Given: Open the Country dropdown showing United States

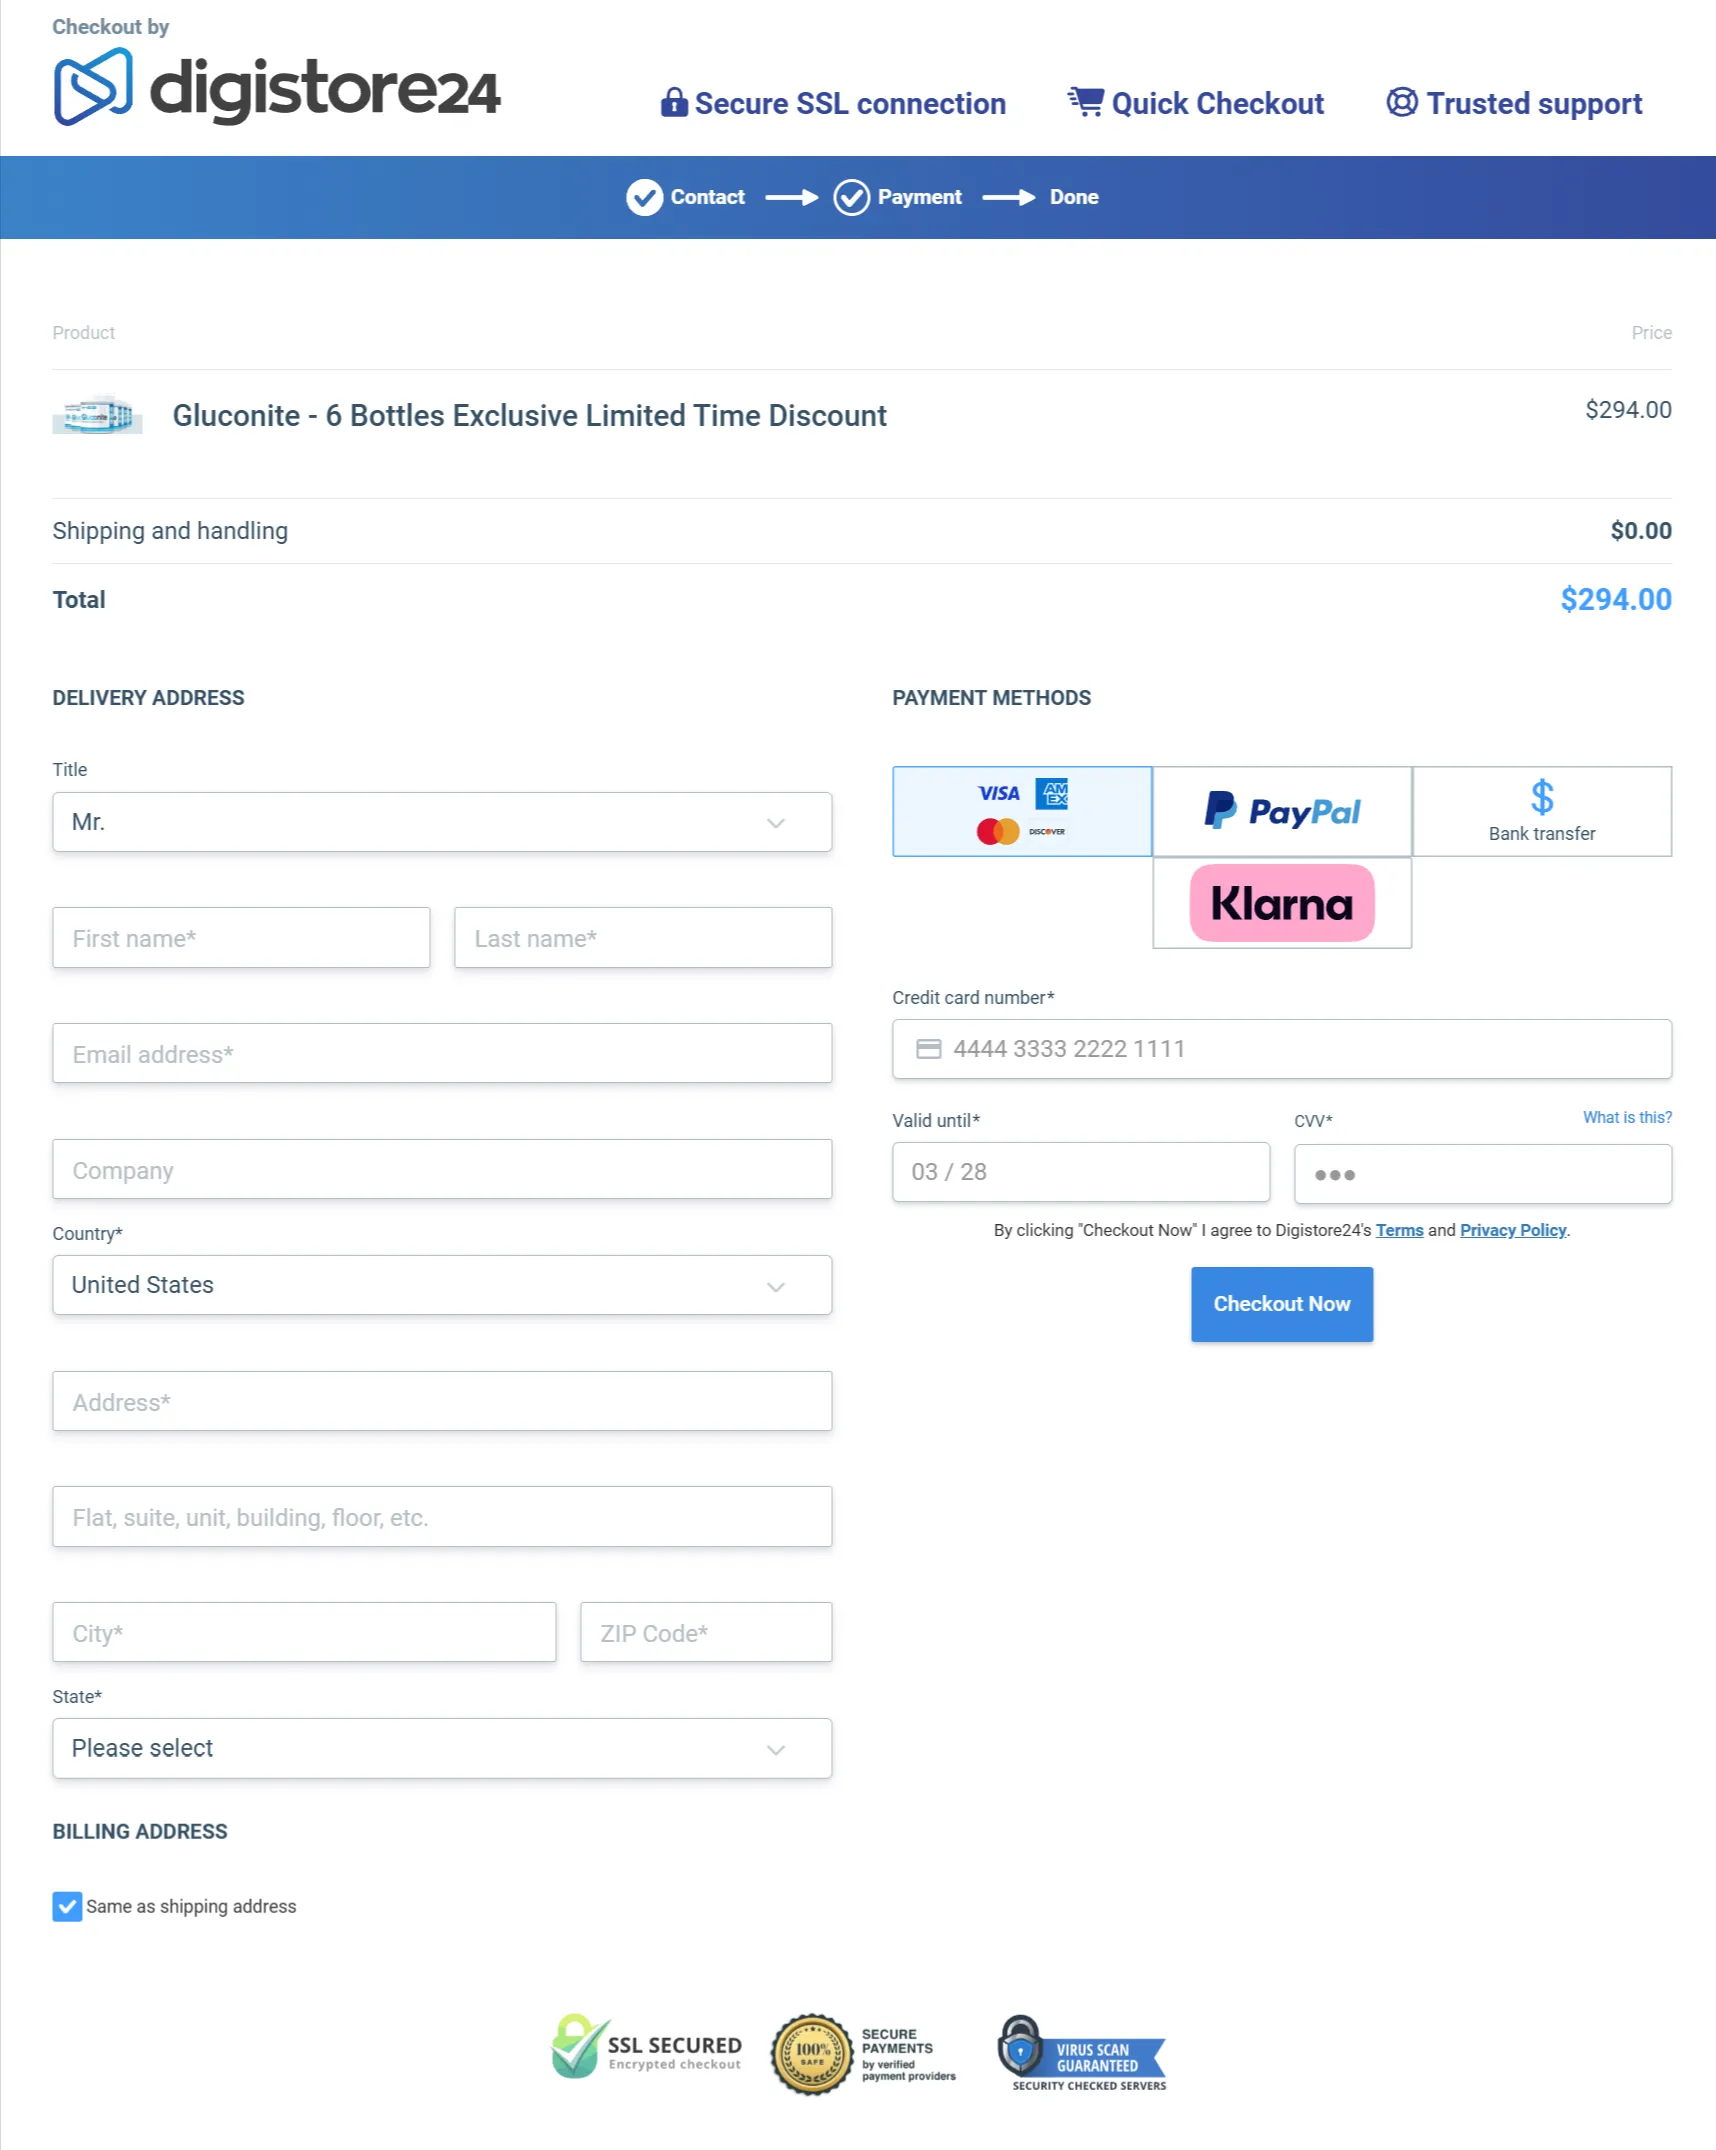Looking at the screenshot, I should click(x=442, y=1285).
